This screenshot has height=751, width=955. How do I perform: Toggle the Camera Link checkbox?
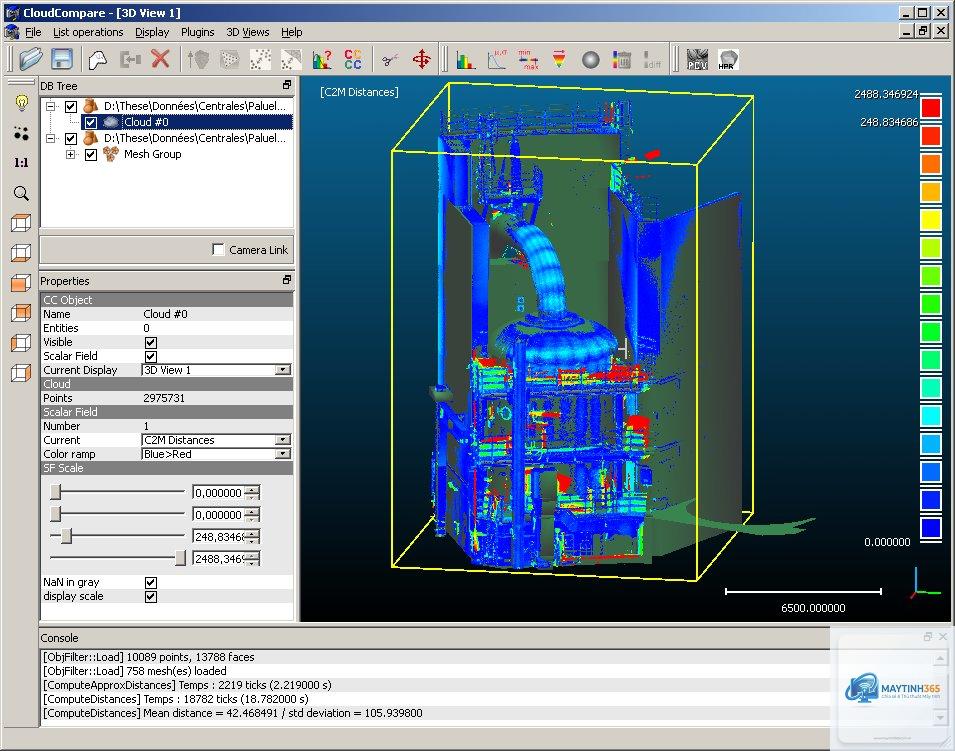218,250
